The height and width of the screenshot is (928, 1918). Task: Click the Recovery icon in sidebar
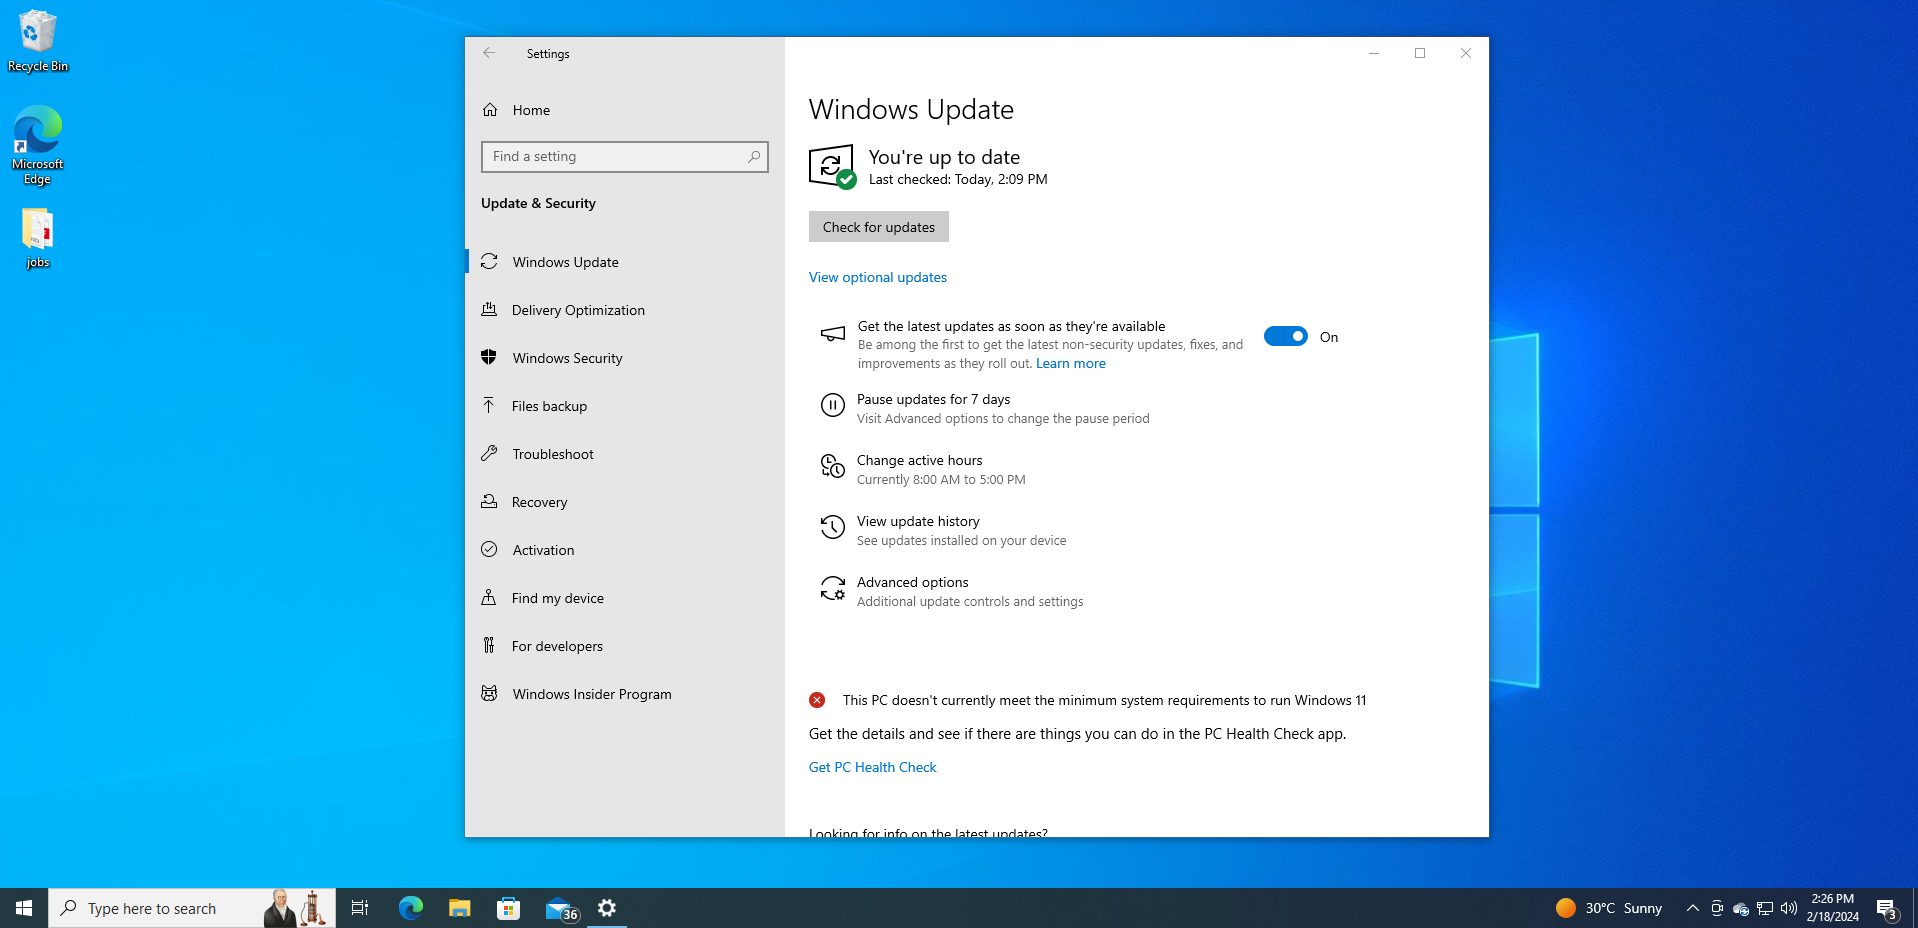click(489, 501)
